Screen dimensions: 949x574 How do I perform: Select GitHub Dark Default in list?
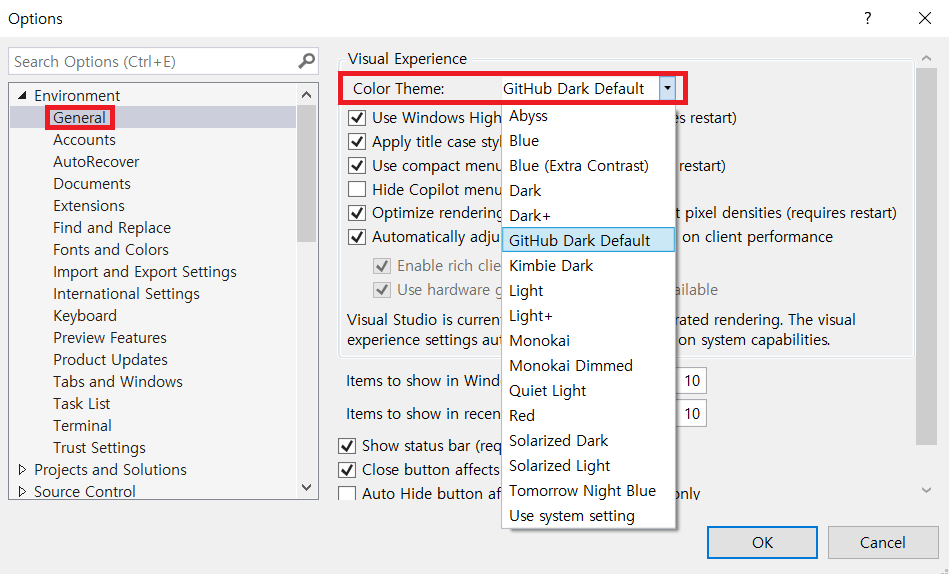click(x=588, y=240)
